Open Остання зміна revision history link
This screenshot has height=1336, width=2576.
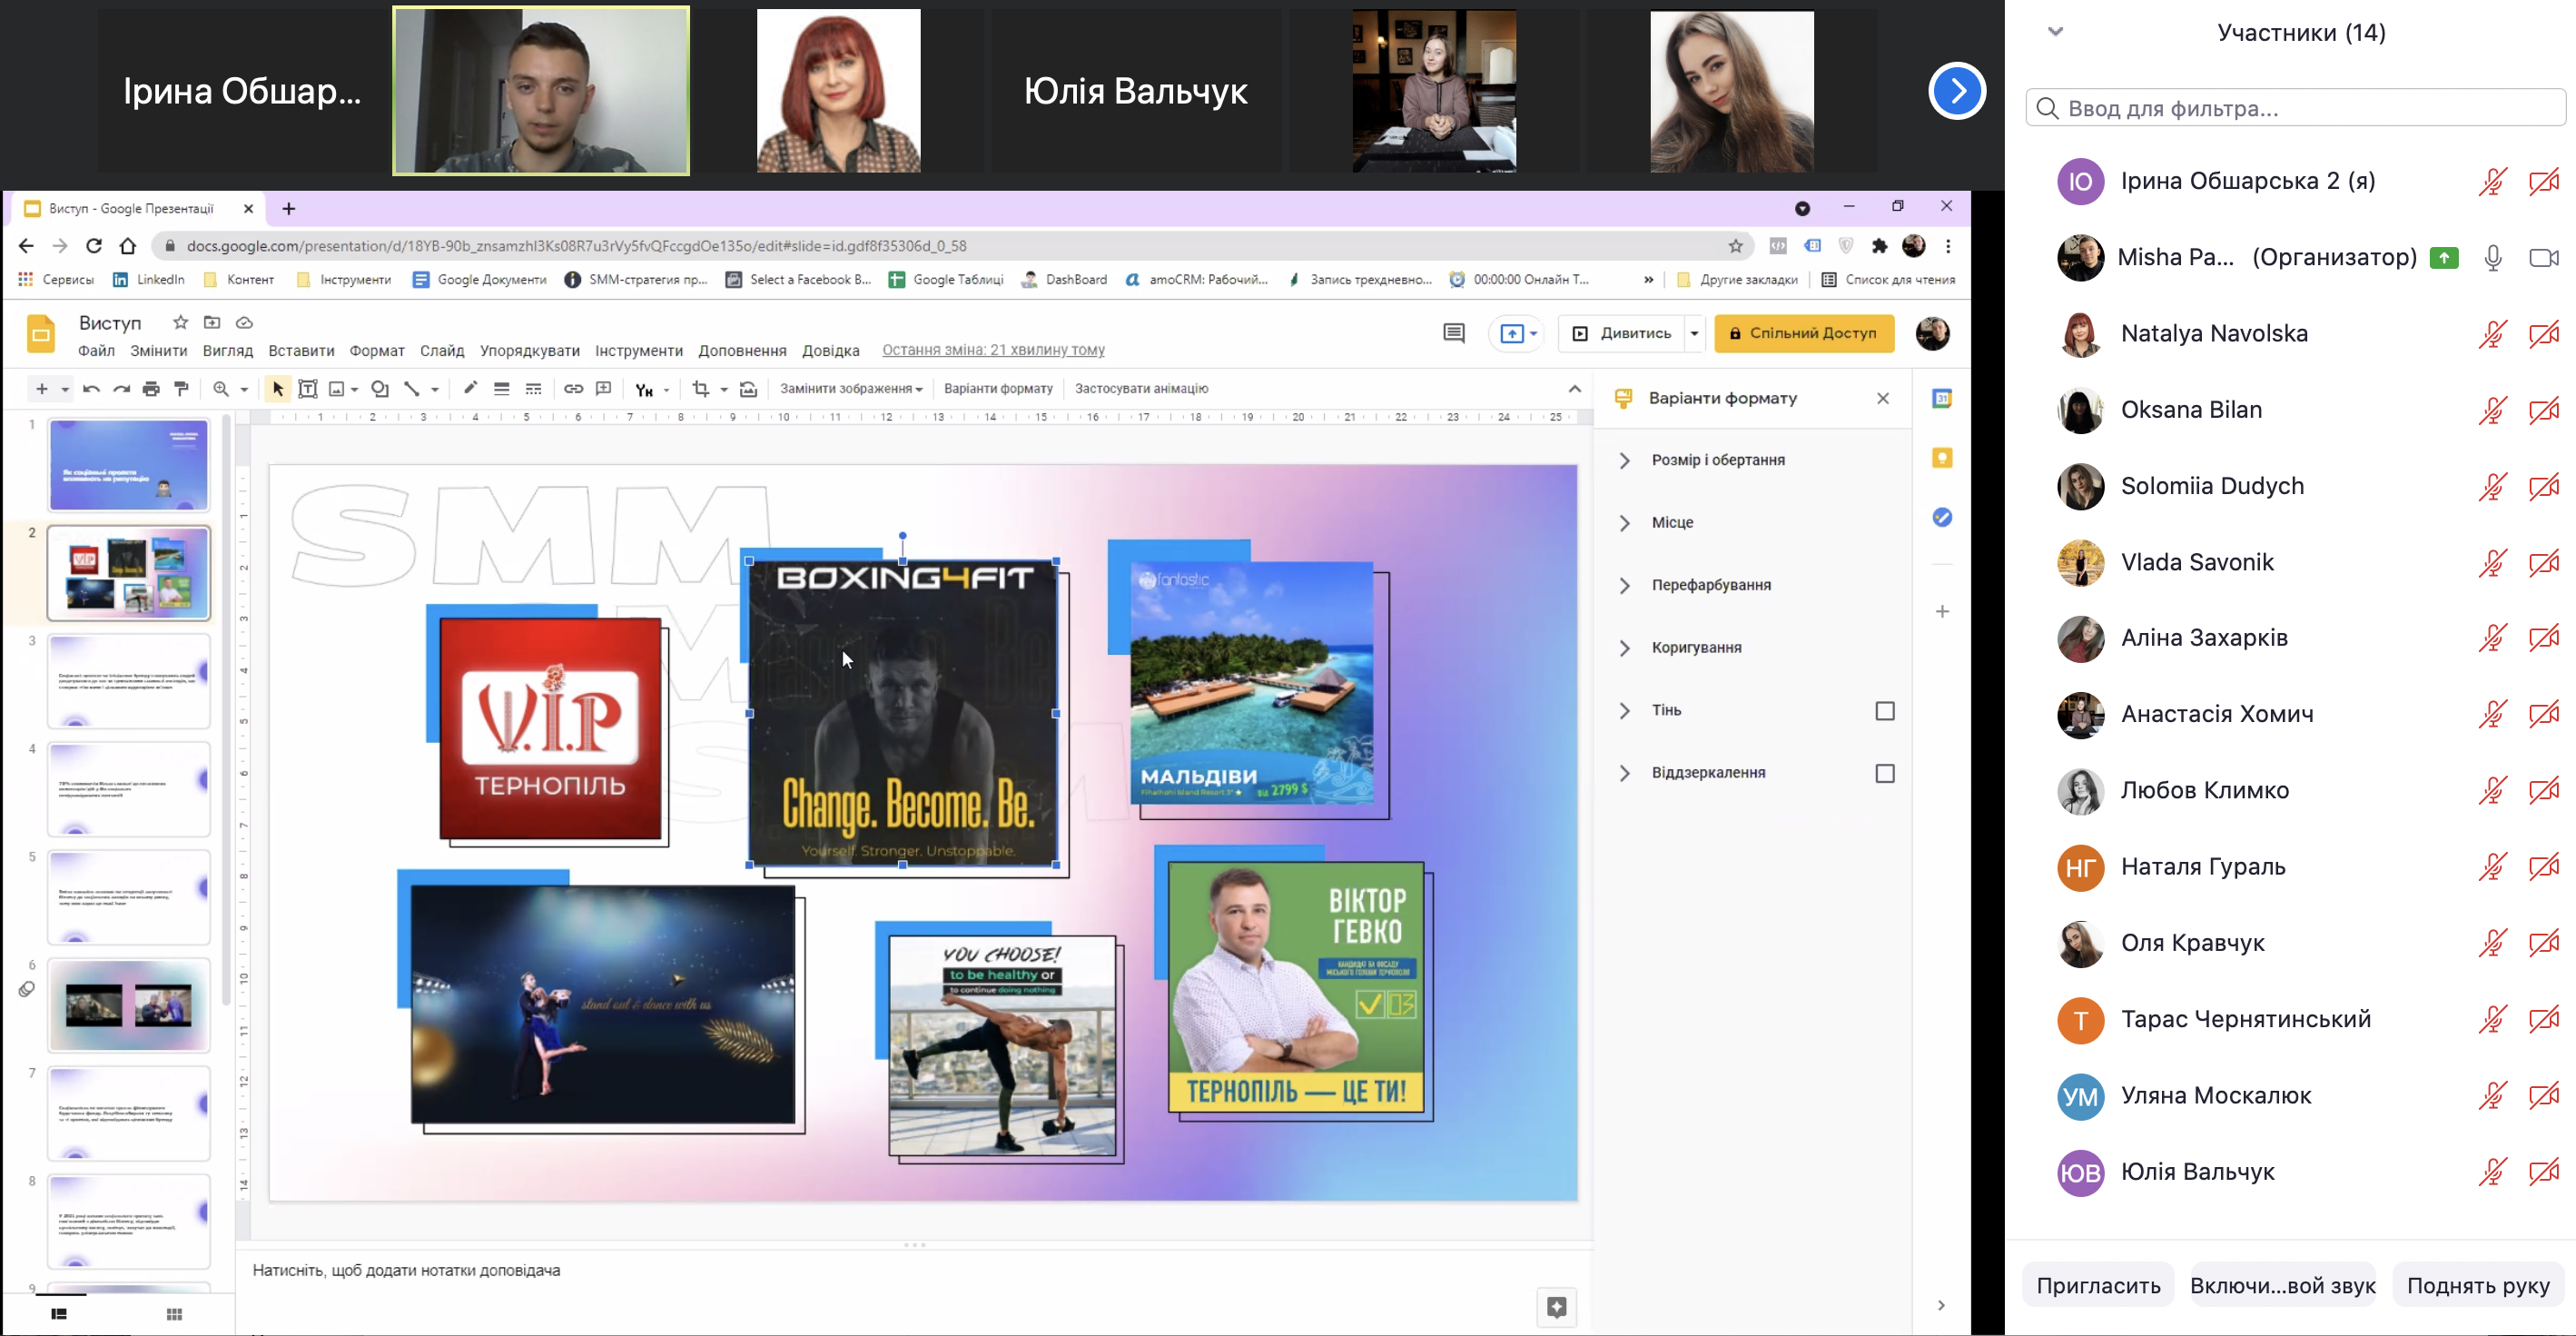pos(993,351)
